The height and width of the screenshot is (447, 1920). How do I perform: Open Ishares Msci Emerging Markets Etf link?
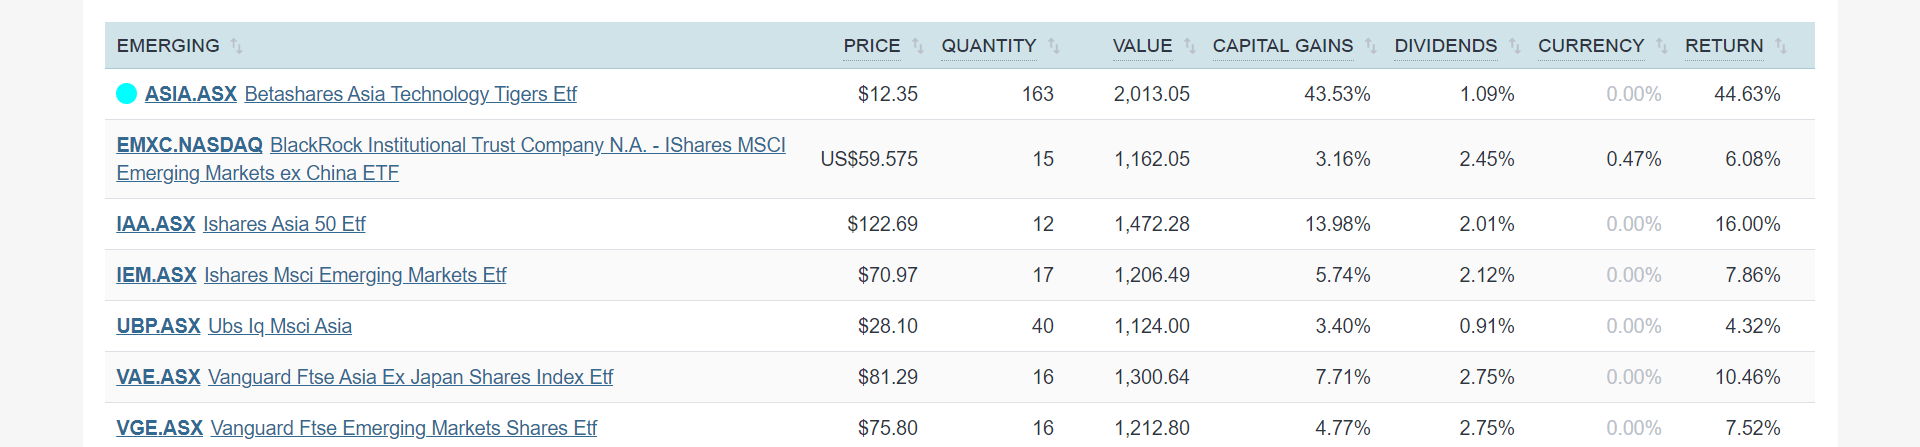tap(355, 275)
